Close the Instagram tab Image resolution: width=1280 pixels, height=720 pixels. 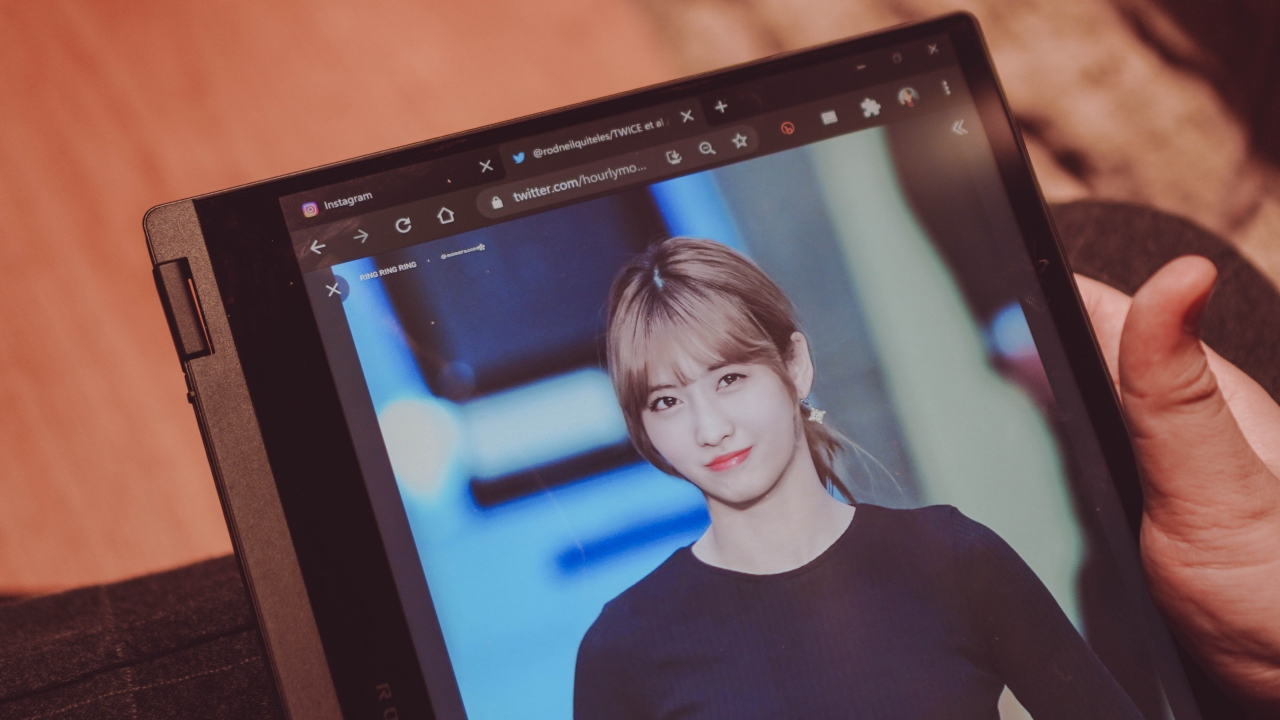486,166
